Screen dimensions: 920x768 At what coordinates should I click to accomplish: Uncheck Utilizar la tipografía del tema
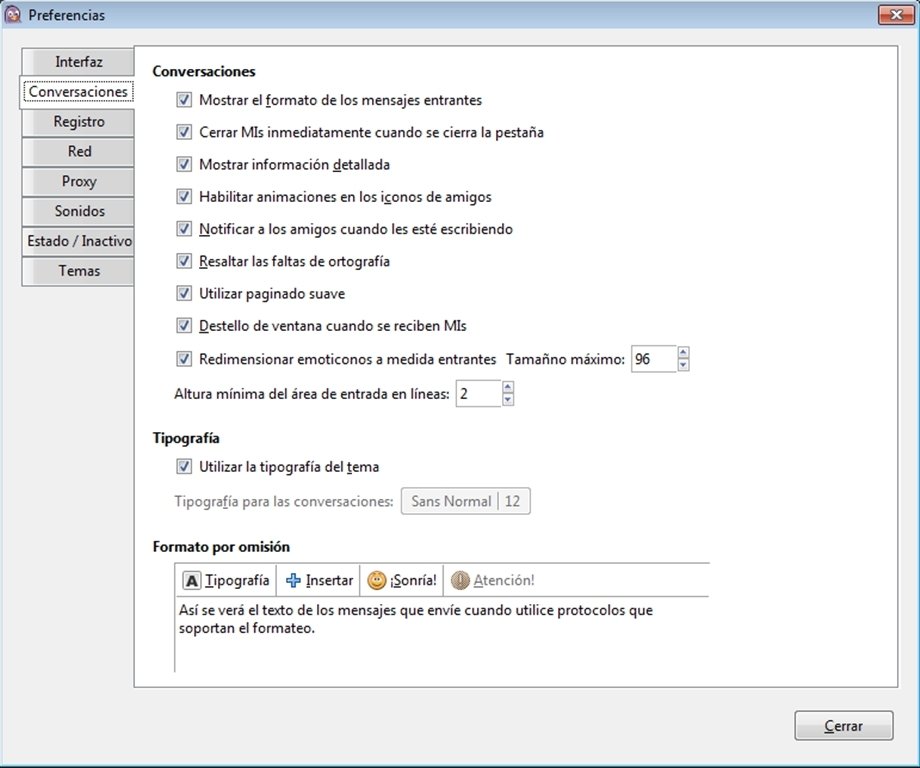click(184, 466)
